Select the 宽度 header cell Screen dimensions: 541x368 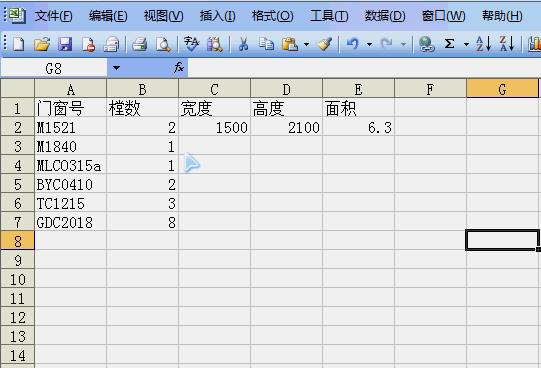point(215,108)
